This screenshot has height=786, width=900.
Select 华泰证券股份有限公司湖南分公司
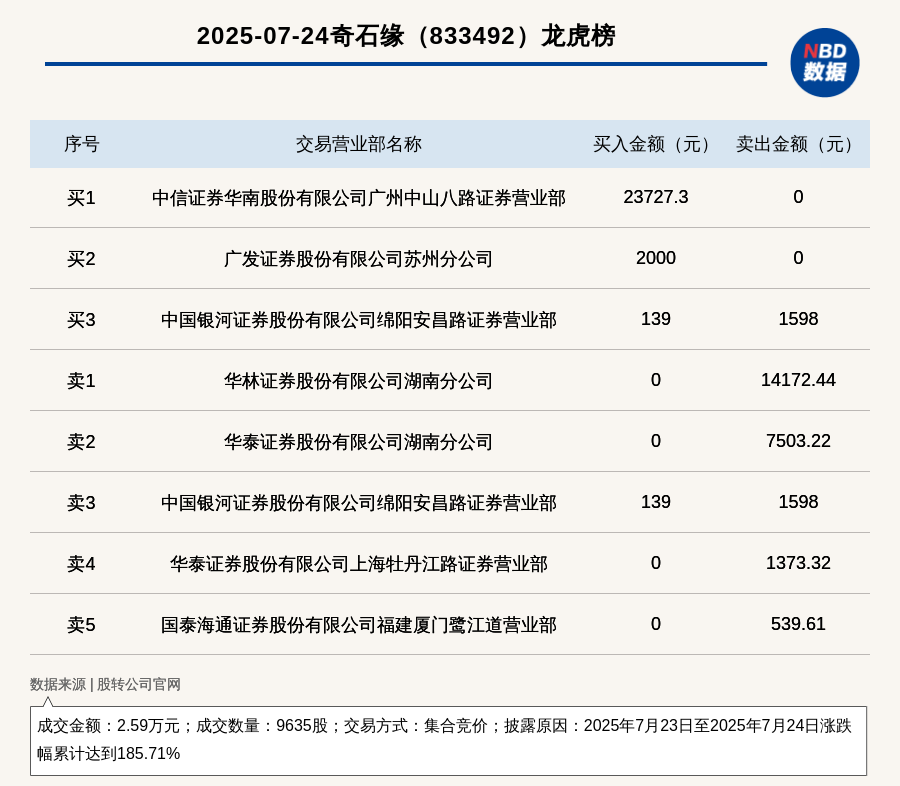pos(359,442)
